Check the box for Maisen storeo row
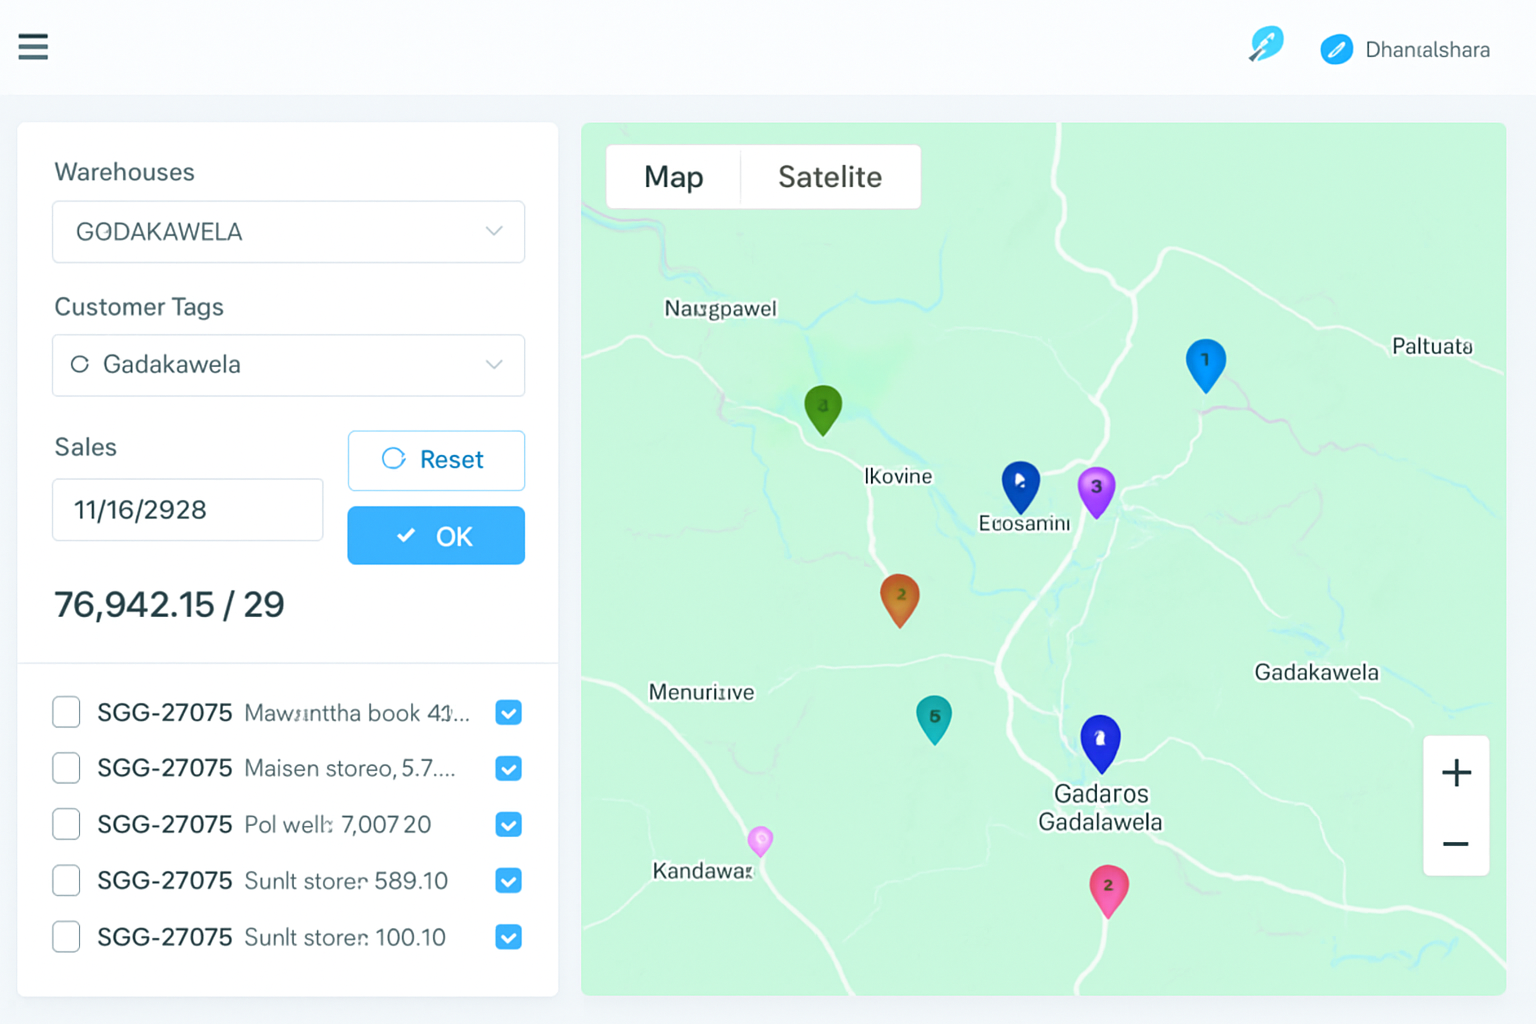1536x1024 pixels. click(x=66, y=768)
